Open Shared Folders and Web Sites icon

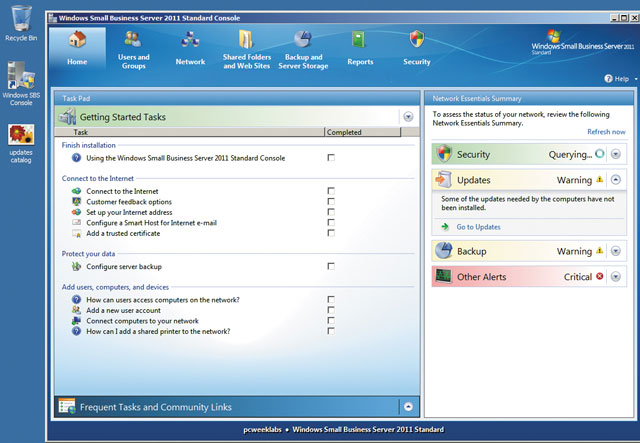click(x=246, y=39)
